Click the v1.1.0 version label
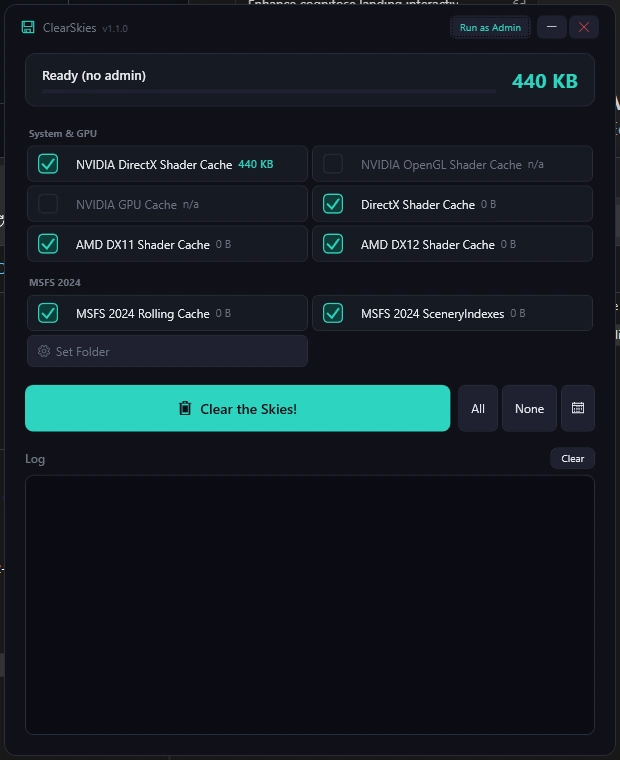Image resolution: width=620 pixels, height=760 pixels. click(115, 29)
